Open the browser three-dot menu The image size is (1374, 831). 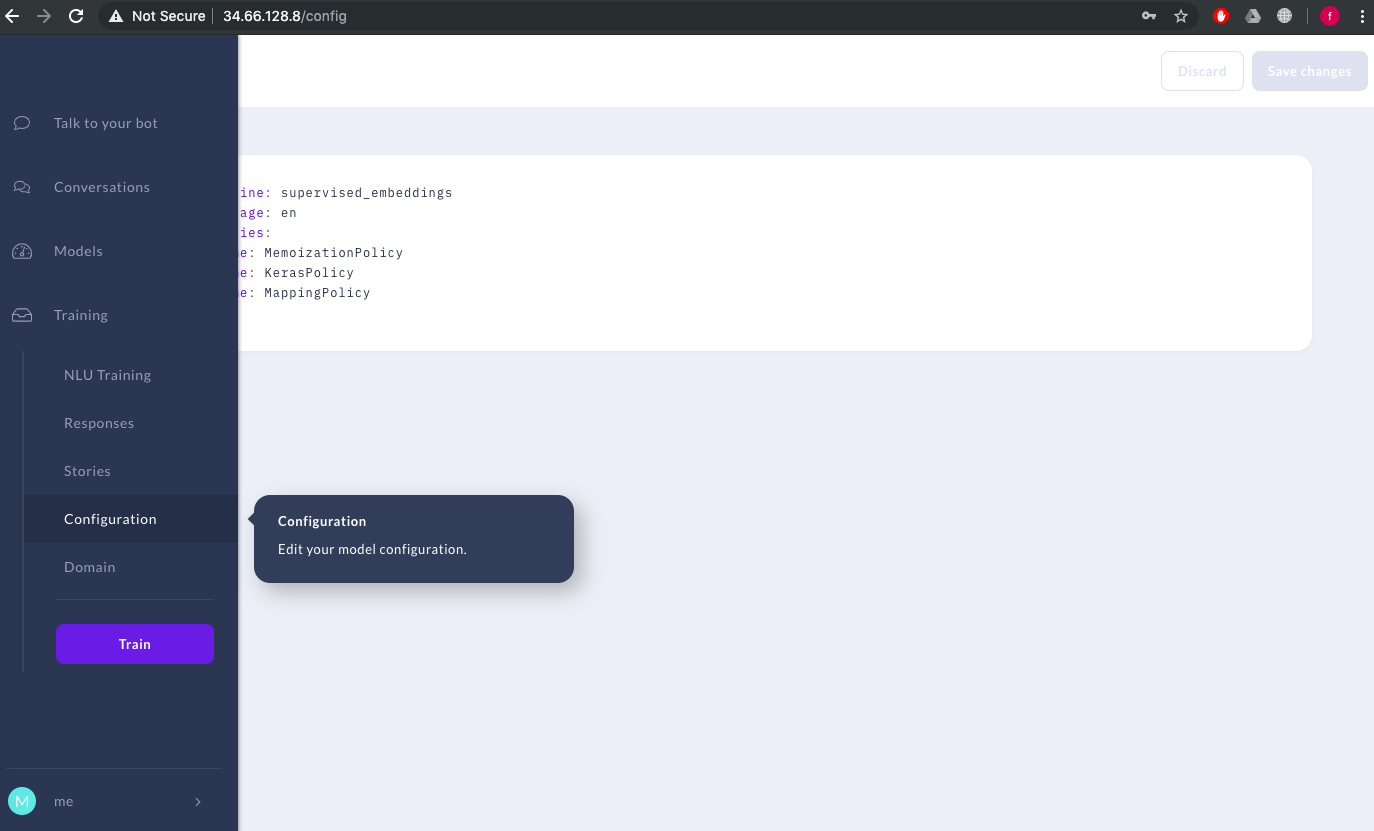(x=1363, y=16)
